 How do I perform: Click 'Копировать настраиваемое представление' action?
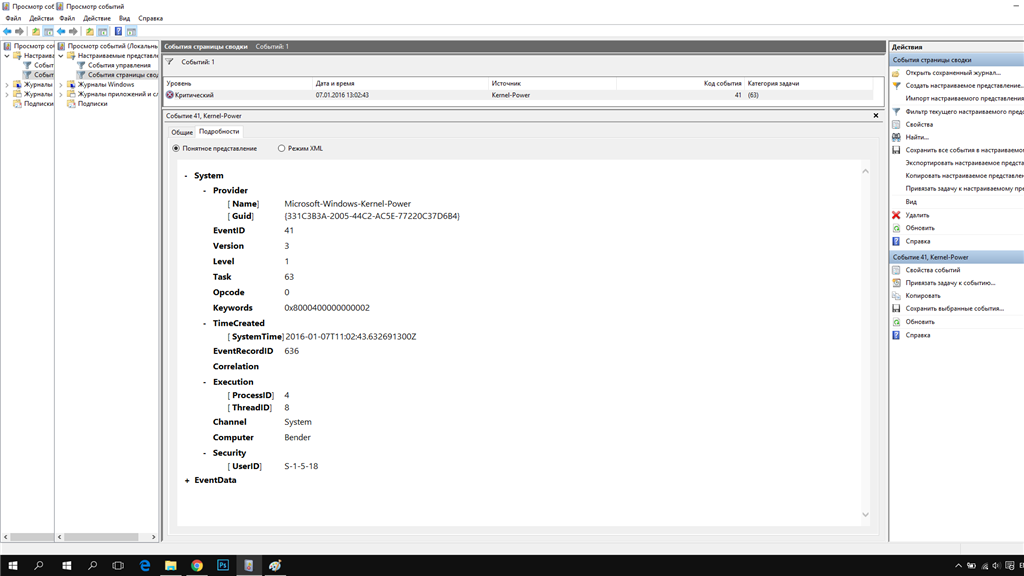point(965,176)
